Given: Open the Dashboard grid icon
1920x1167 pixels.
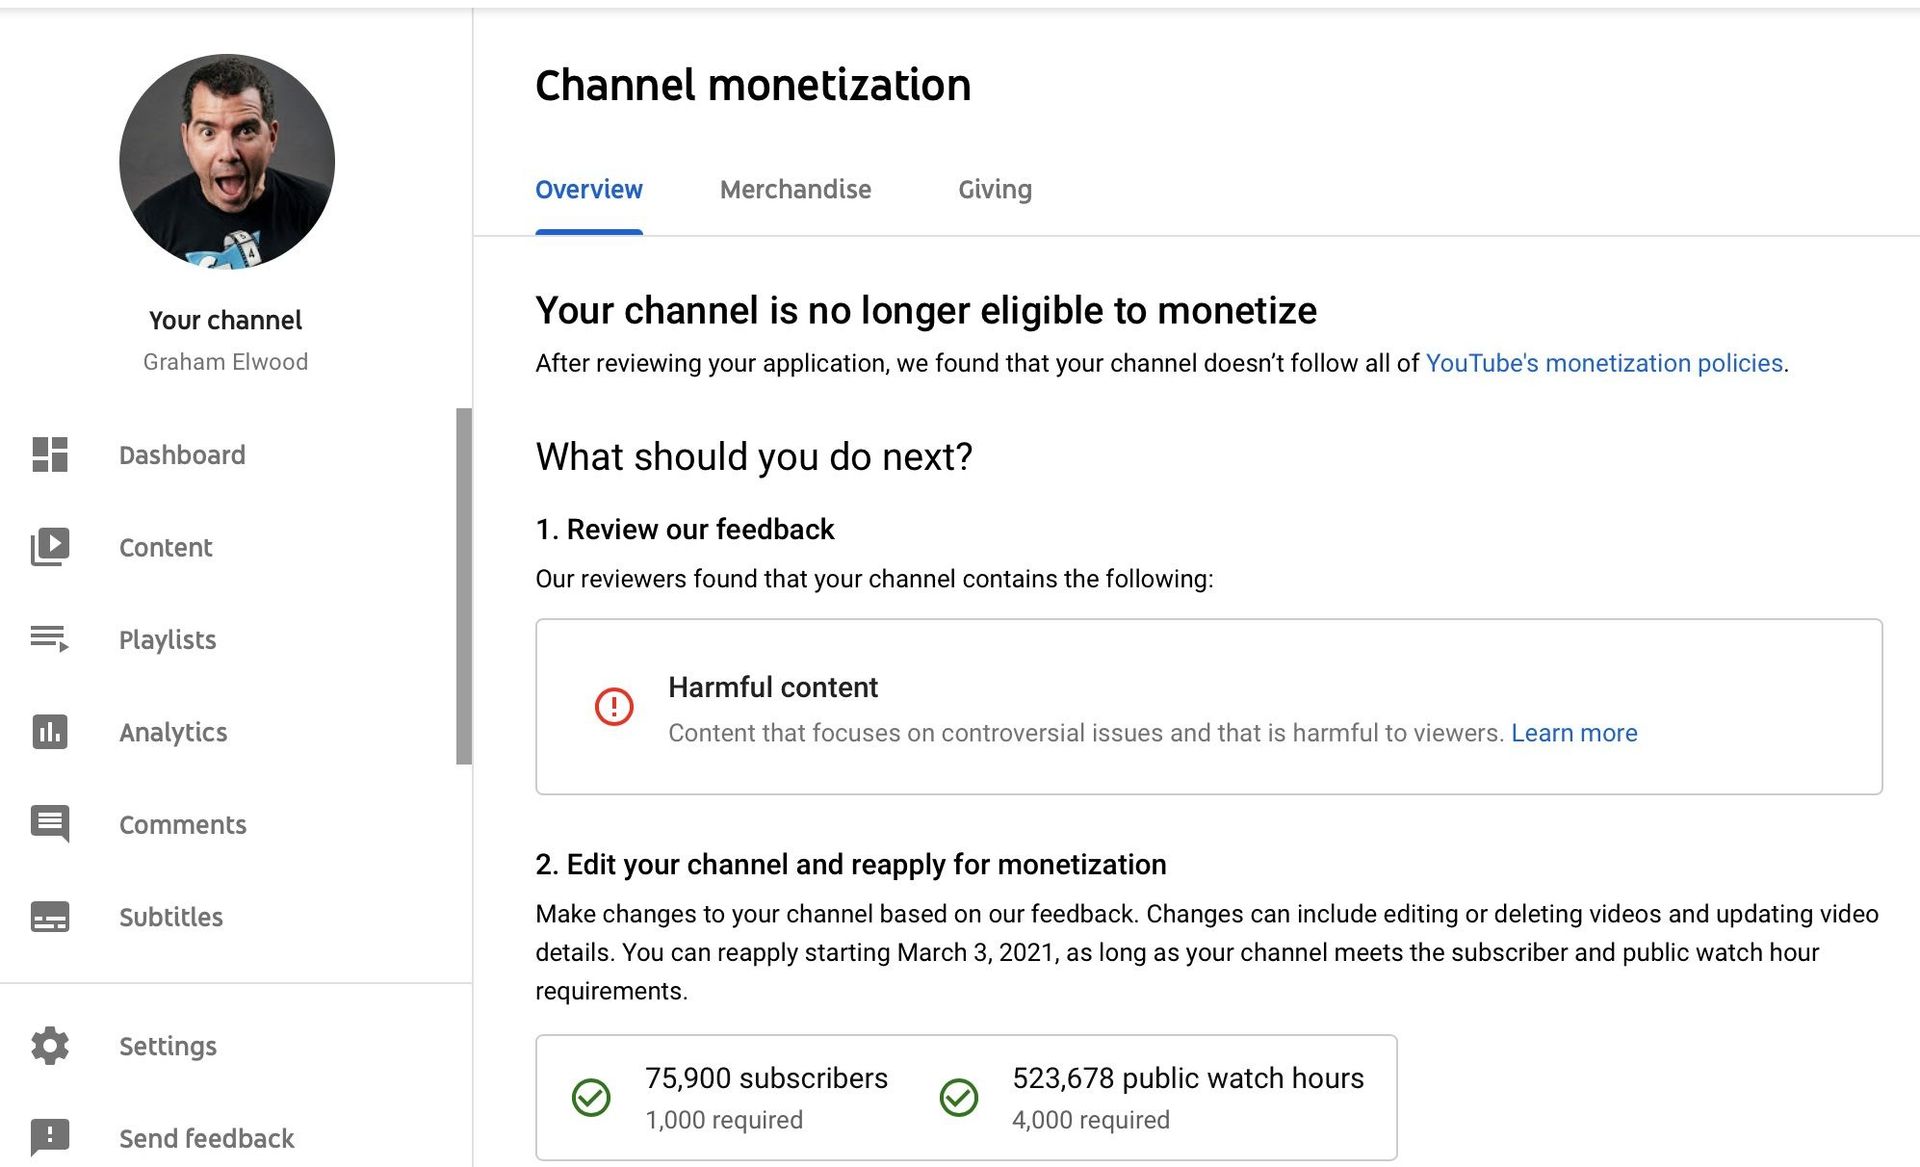Looking at the screenshot, I should (50, 455).
